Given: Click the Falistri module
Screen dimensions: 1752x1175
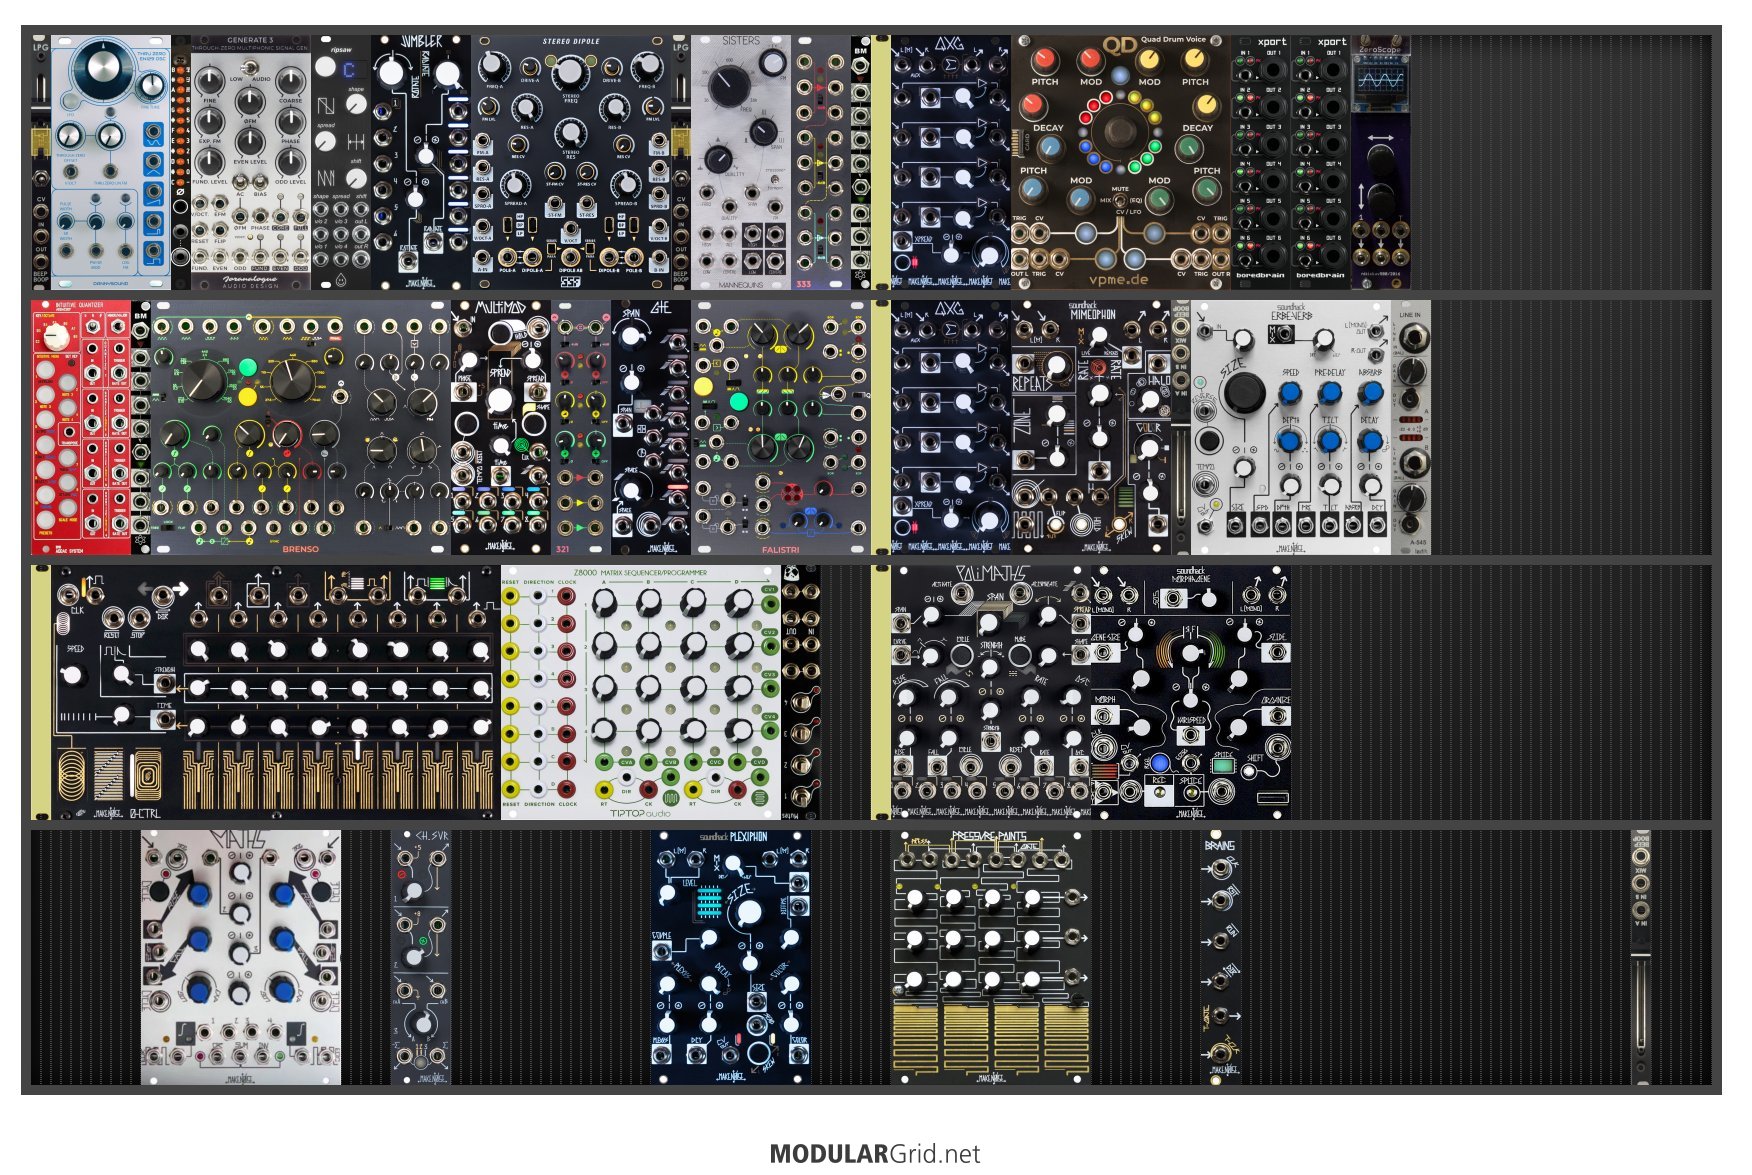Looking at the screenshot, I should (x=781, y=428).
